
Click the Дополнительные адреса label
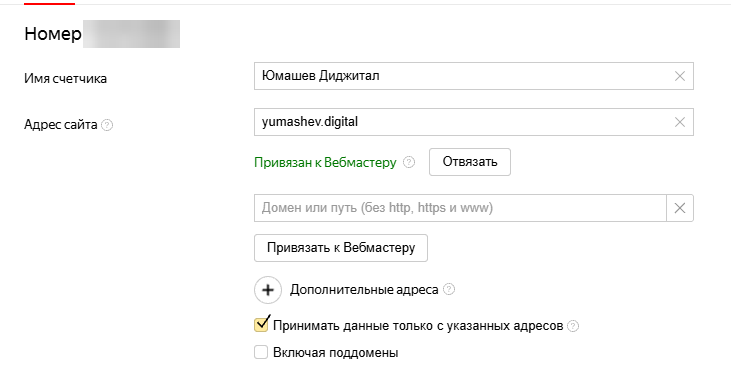364,290
